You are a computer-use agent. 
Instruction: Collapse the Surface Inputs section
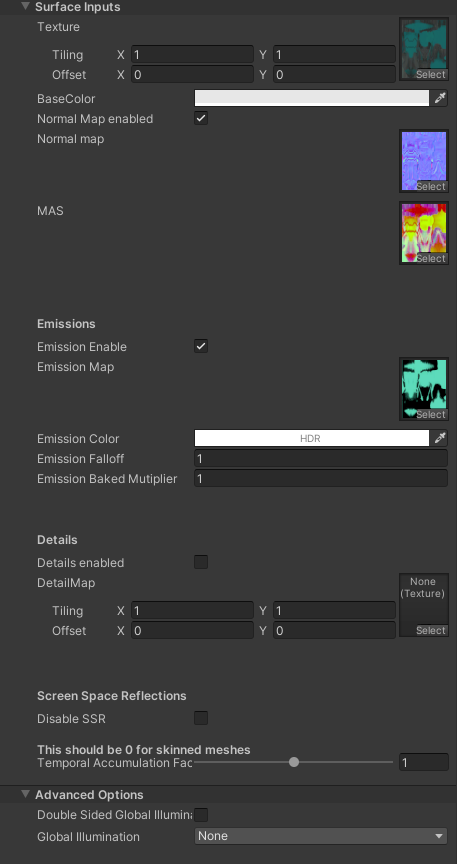tap(25, 7)
